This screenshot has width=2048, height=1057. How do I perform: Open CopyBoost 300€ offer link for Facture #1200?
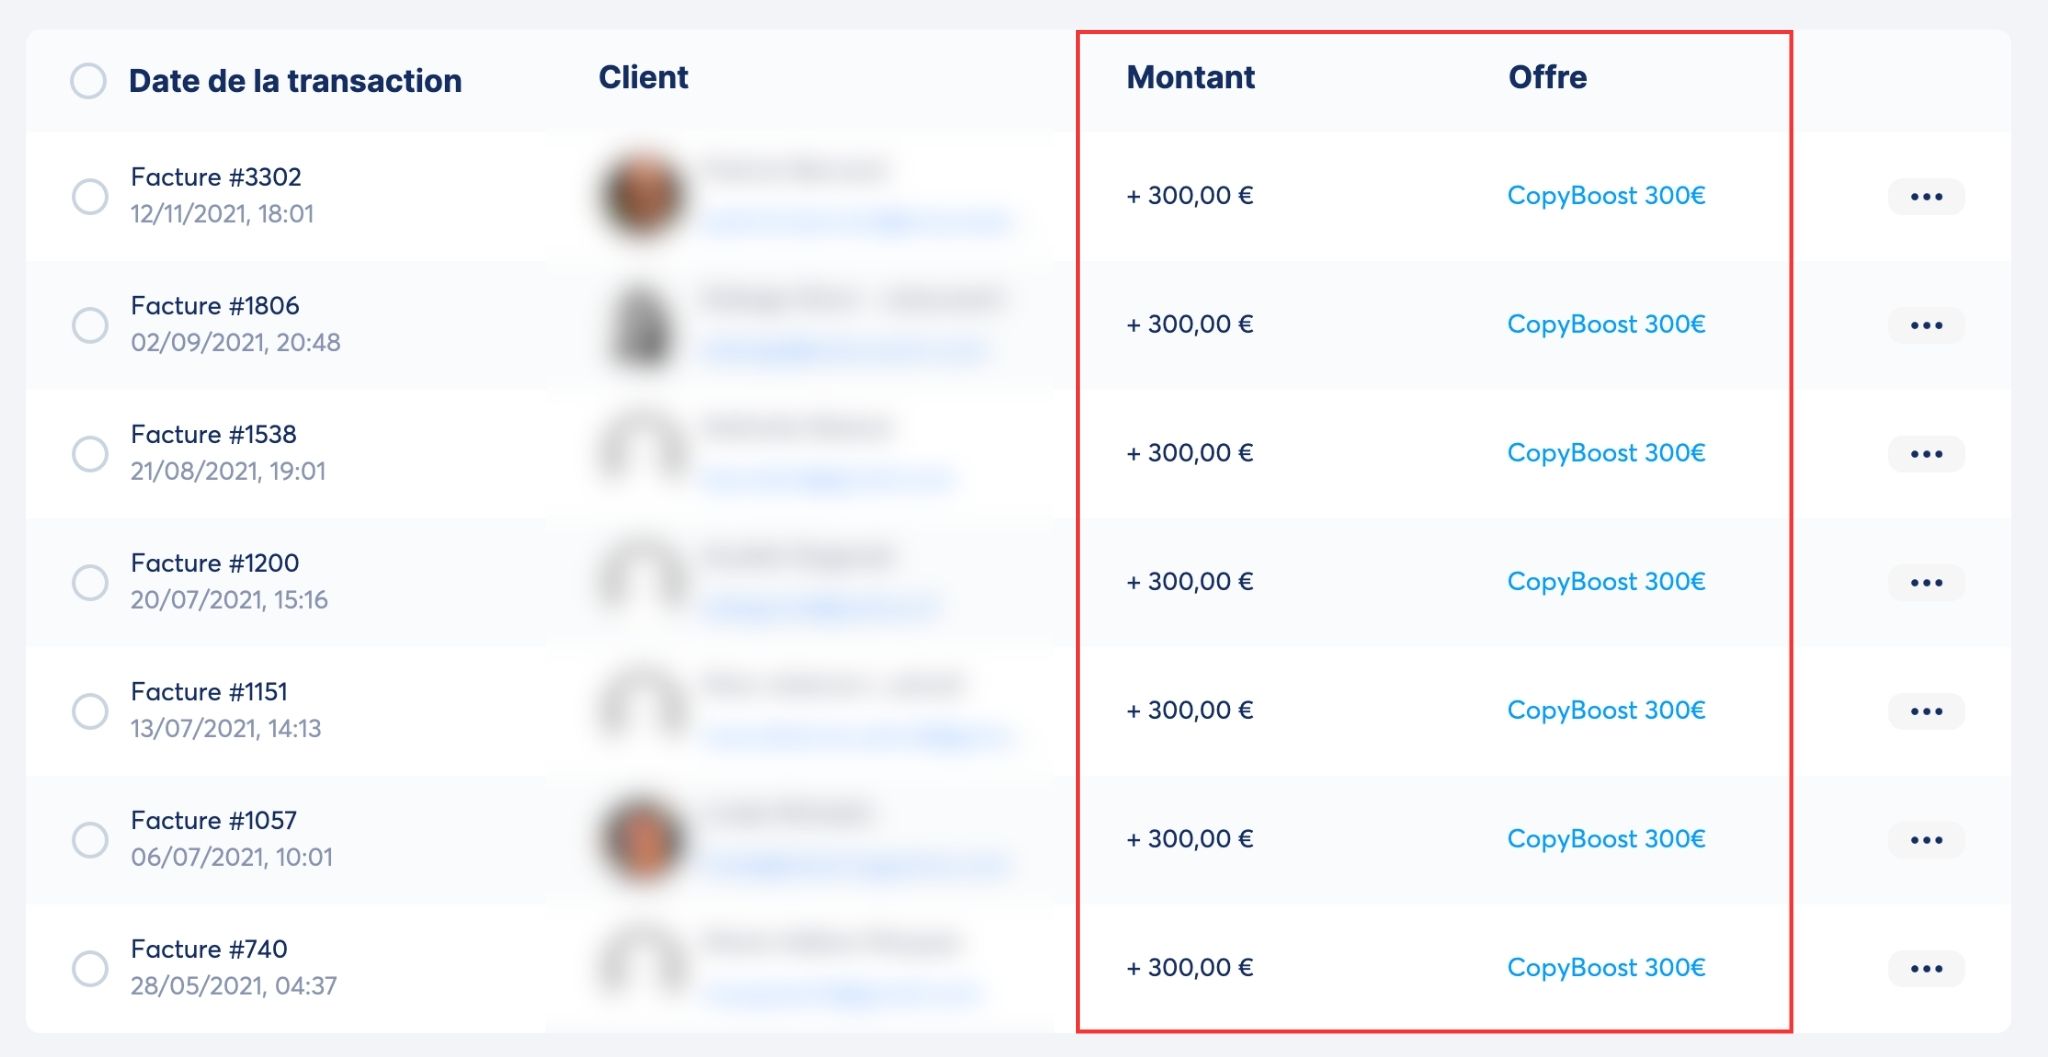(x=1606, y=581)
